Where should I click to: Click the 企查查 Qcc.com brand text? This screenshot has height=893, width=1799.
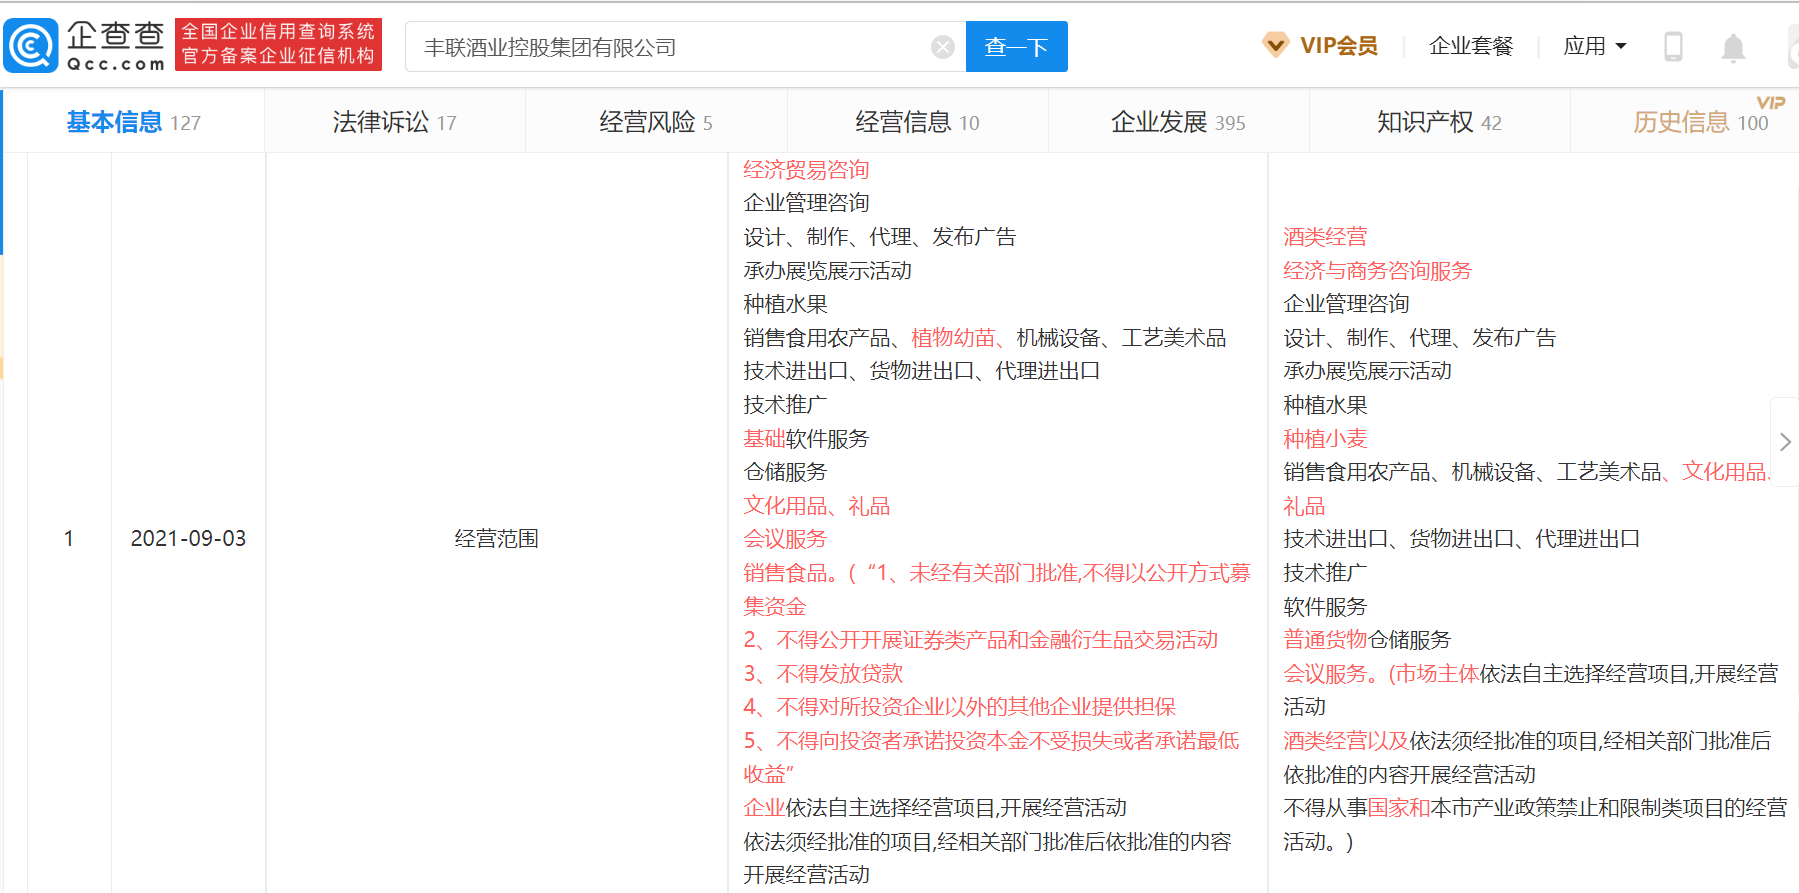(115, 46)
